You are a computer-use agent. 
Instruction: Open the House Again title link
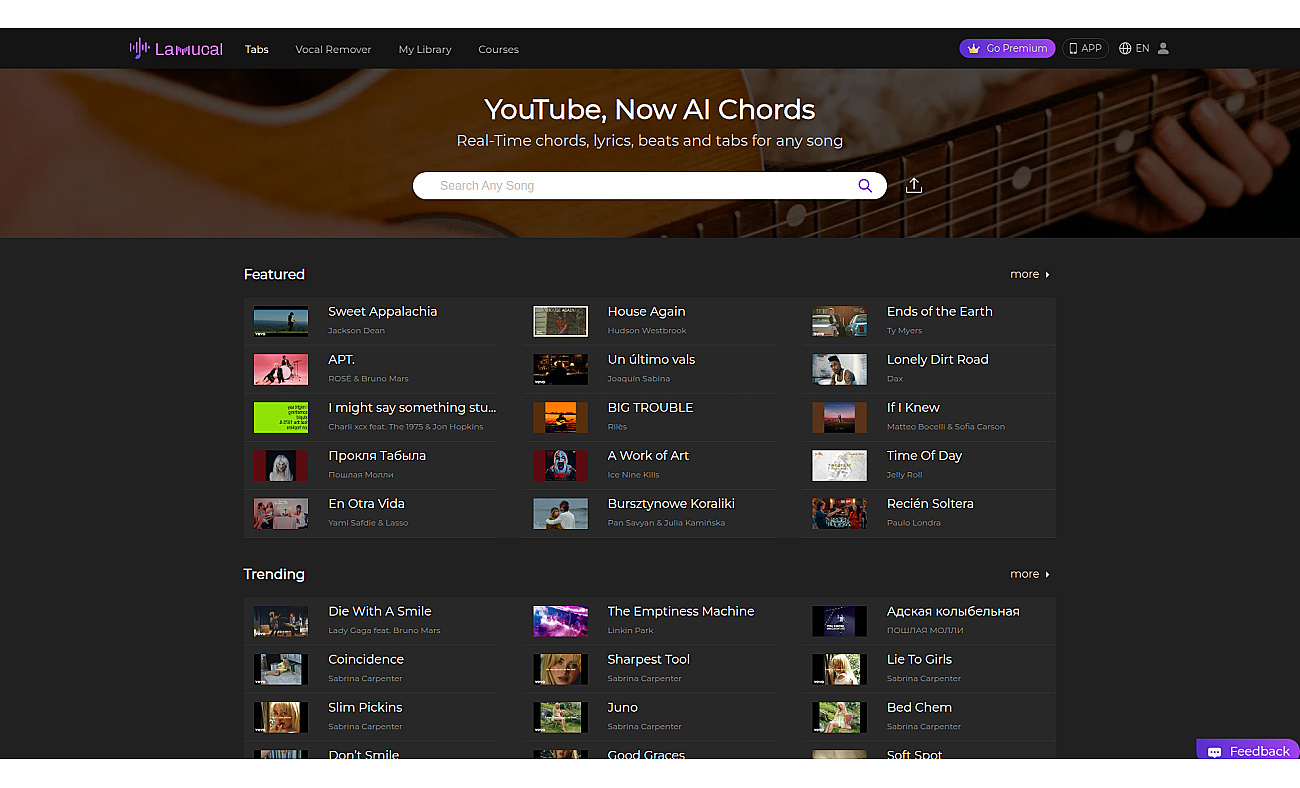(646, 312)
